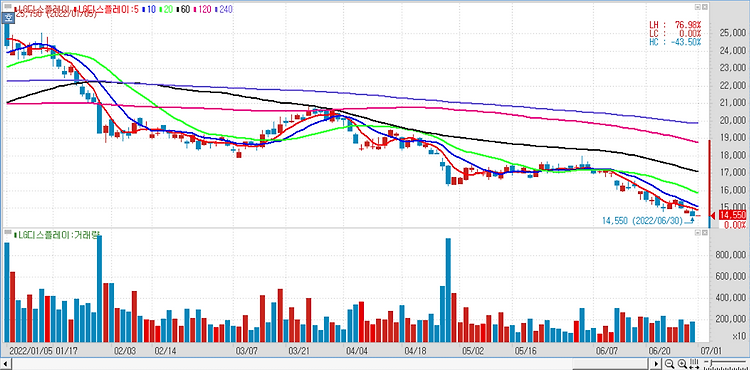Click the tallest blue volume bar near 05/02
Viewport: 750px width, 370px height.
pyautogui.click(x=448, y=290)
